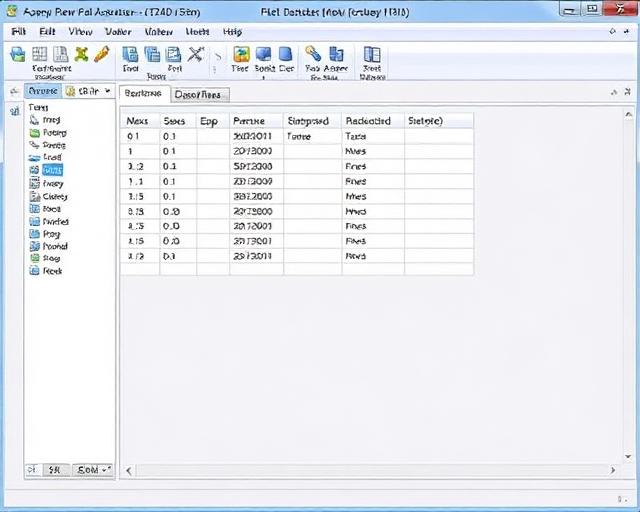Open the Help menu
Viewport: 640px width, 512px height.
click(232, 31)
